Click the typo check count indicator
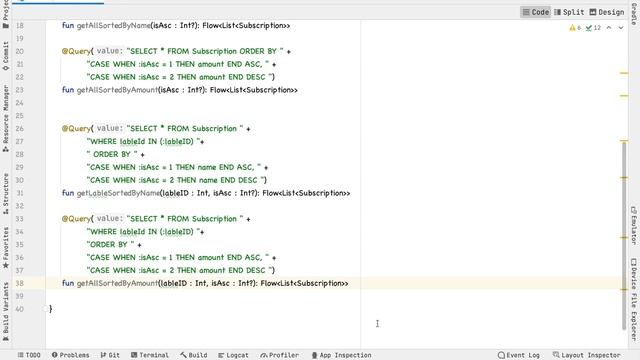 click(593, 28)
